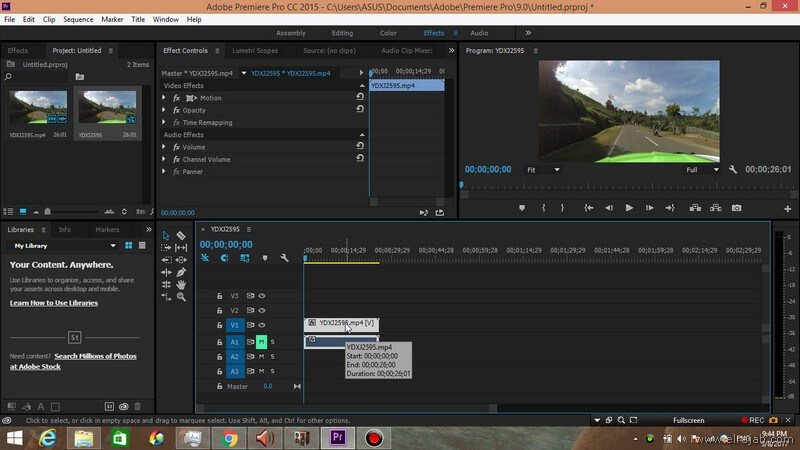
Task: Toggle V2 track output eye
Action: (262, 310)
